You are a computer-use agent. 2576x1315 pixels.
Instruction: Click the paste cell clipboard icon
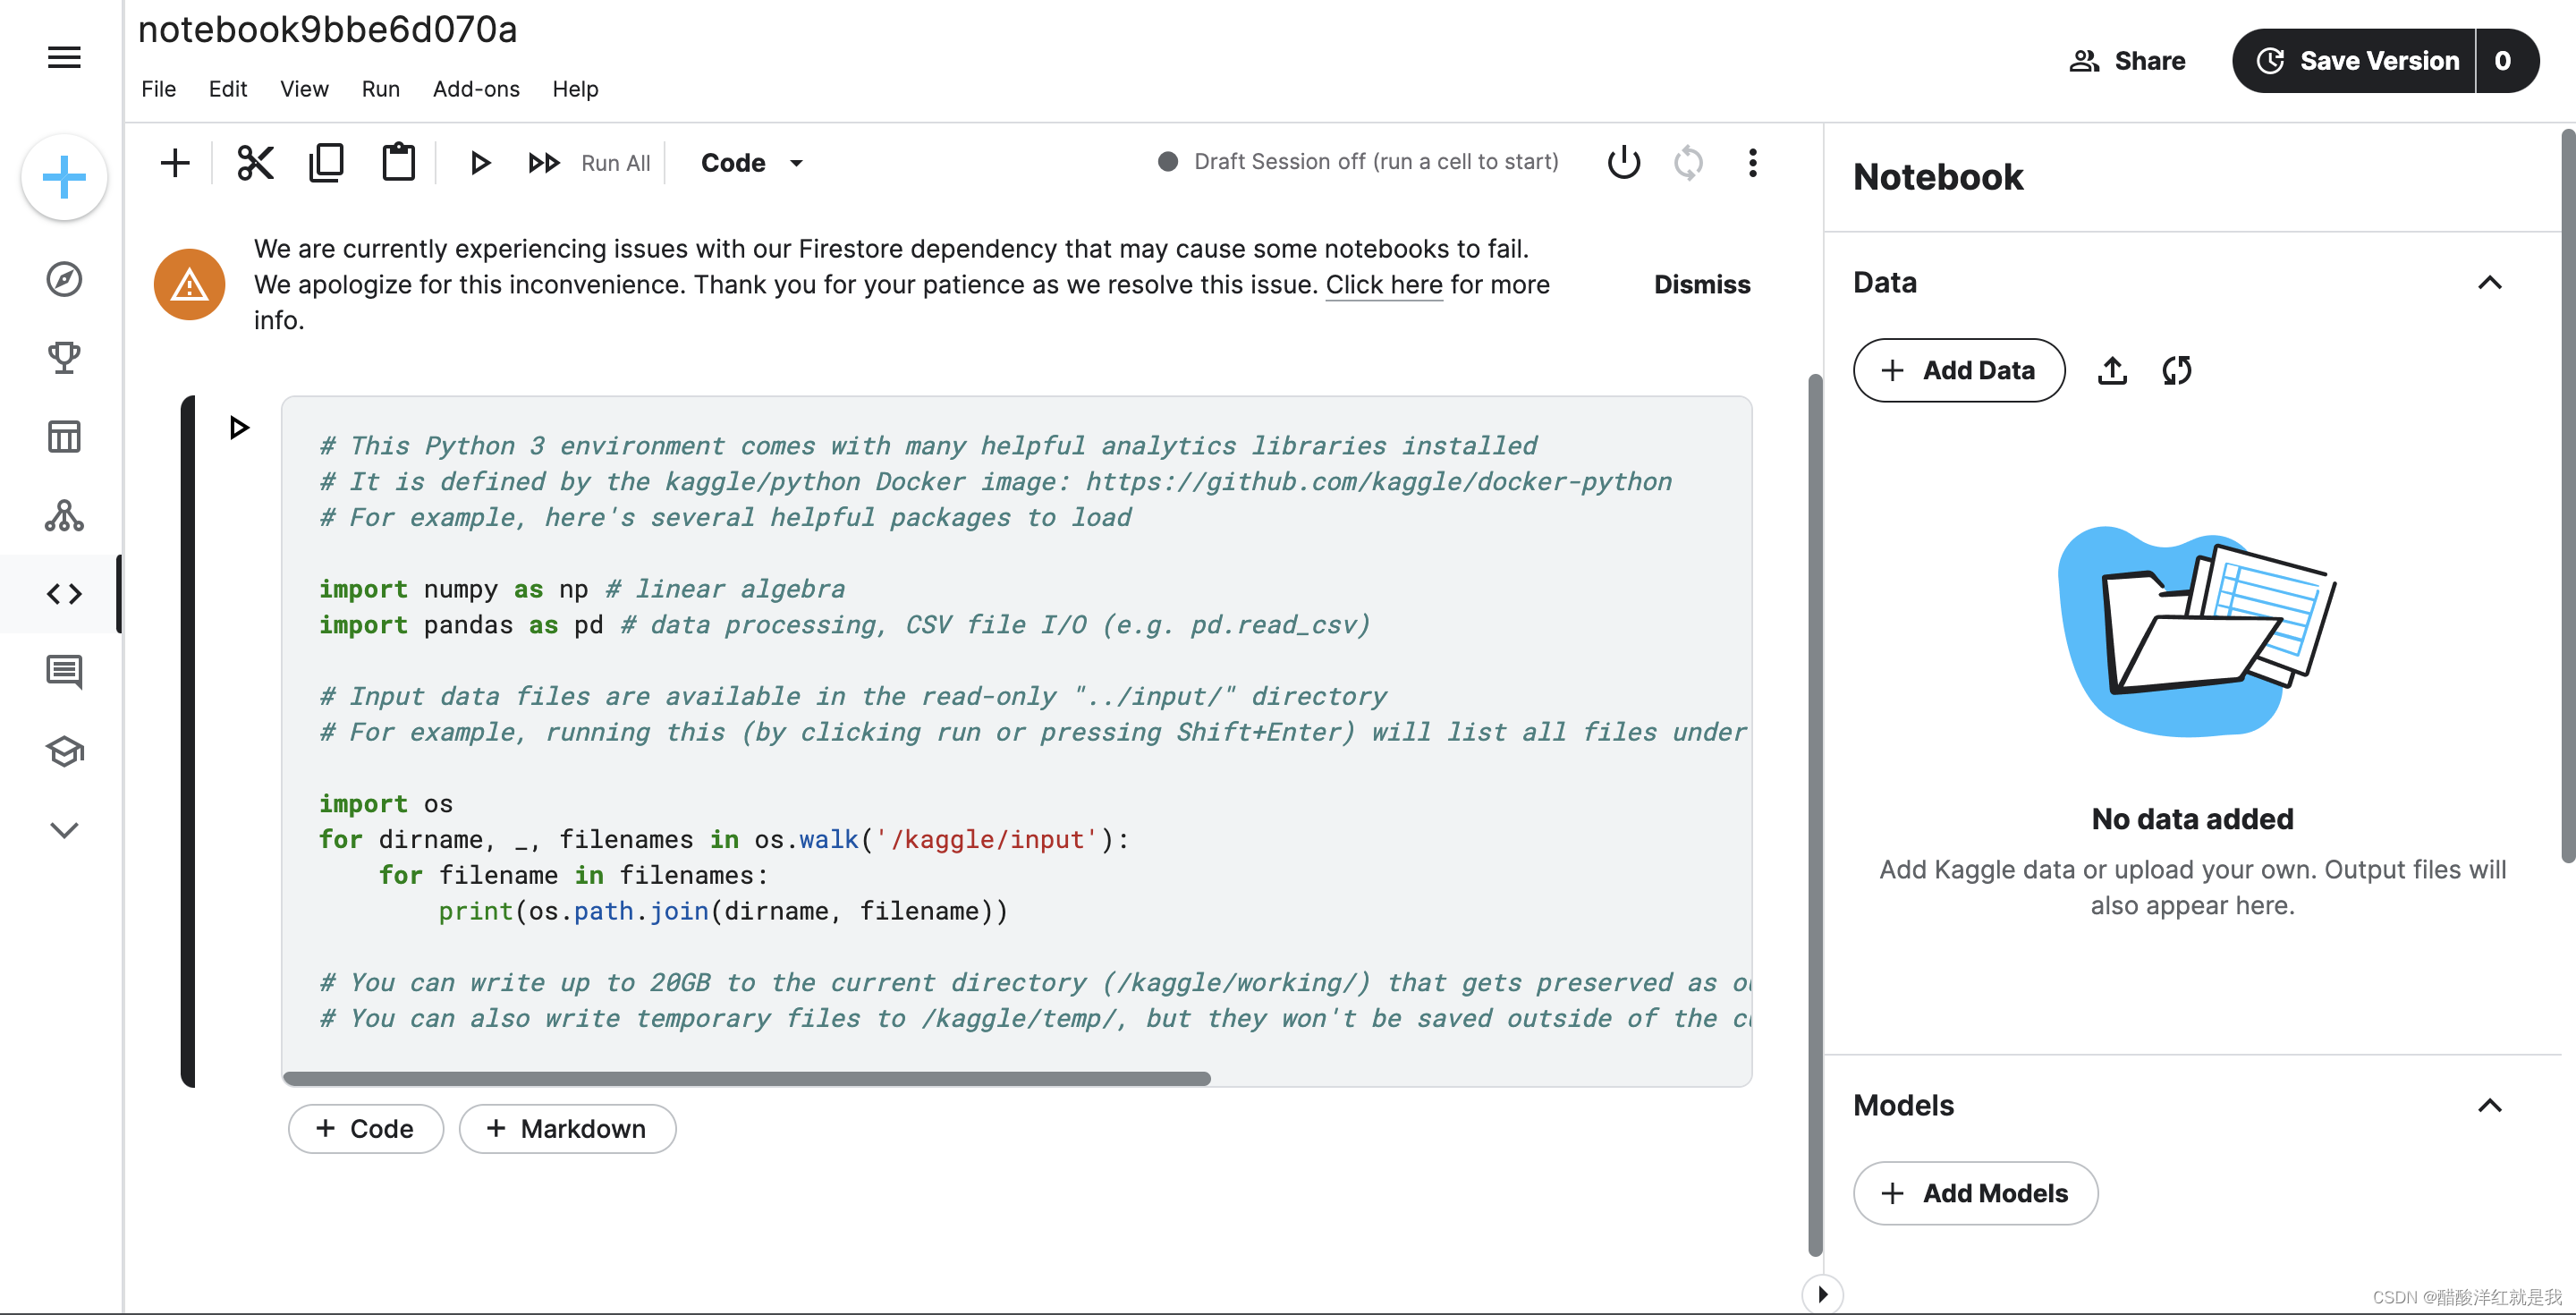click(398, 163)
